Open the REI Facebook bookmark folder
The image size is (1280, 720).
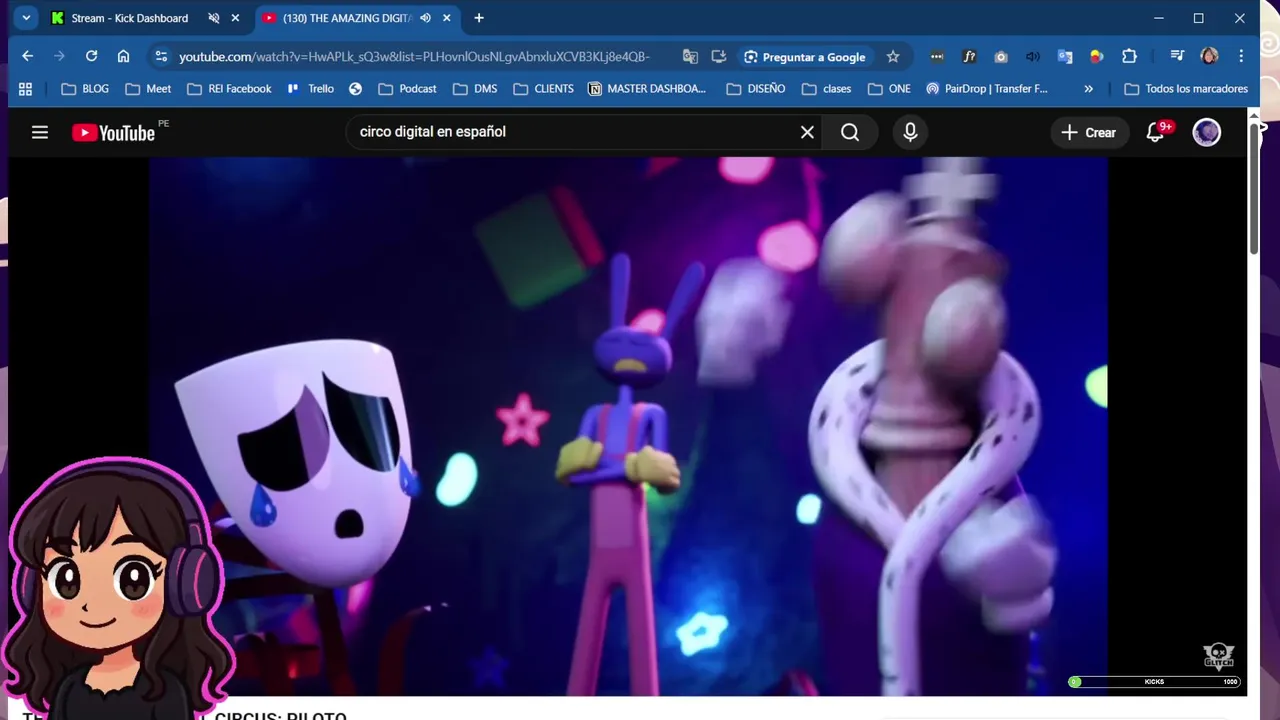[x=229, y=89]
